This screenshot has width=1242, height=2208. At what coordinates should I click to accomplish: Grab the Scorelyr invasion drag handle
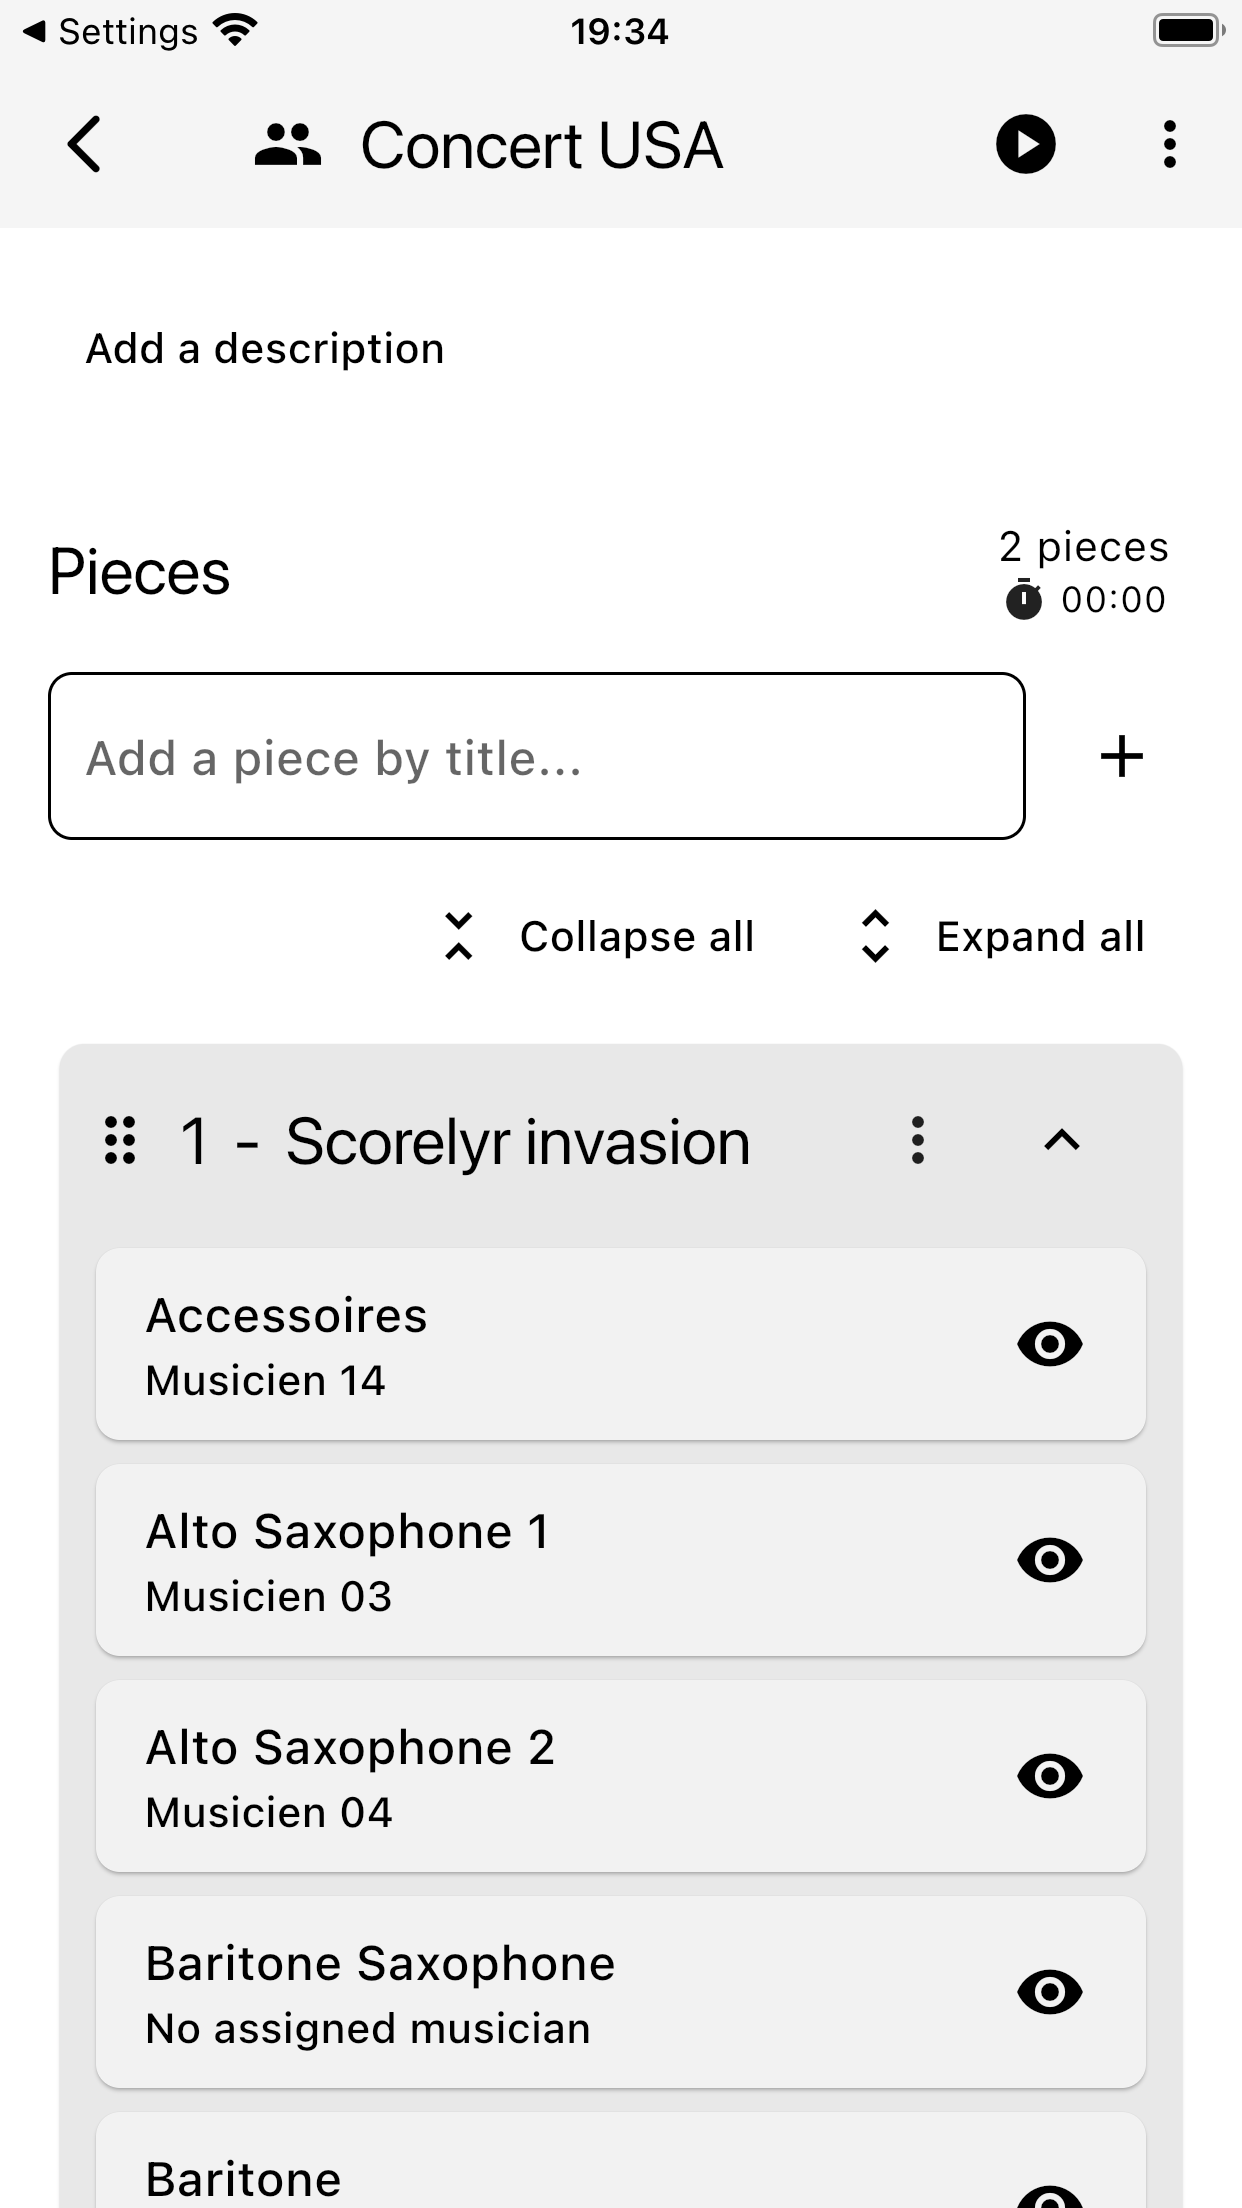pos(120,1141)
